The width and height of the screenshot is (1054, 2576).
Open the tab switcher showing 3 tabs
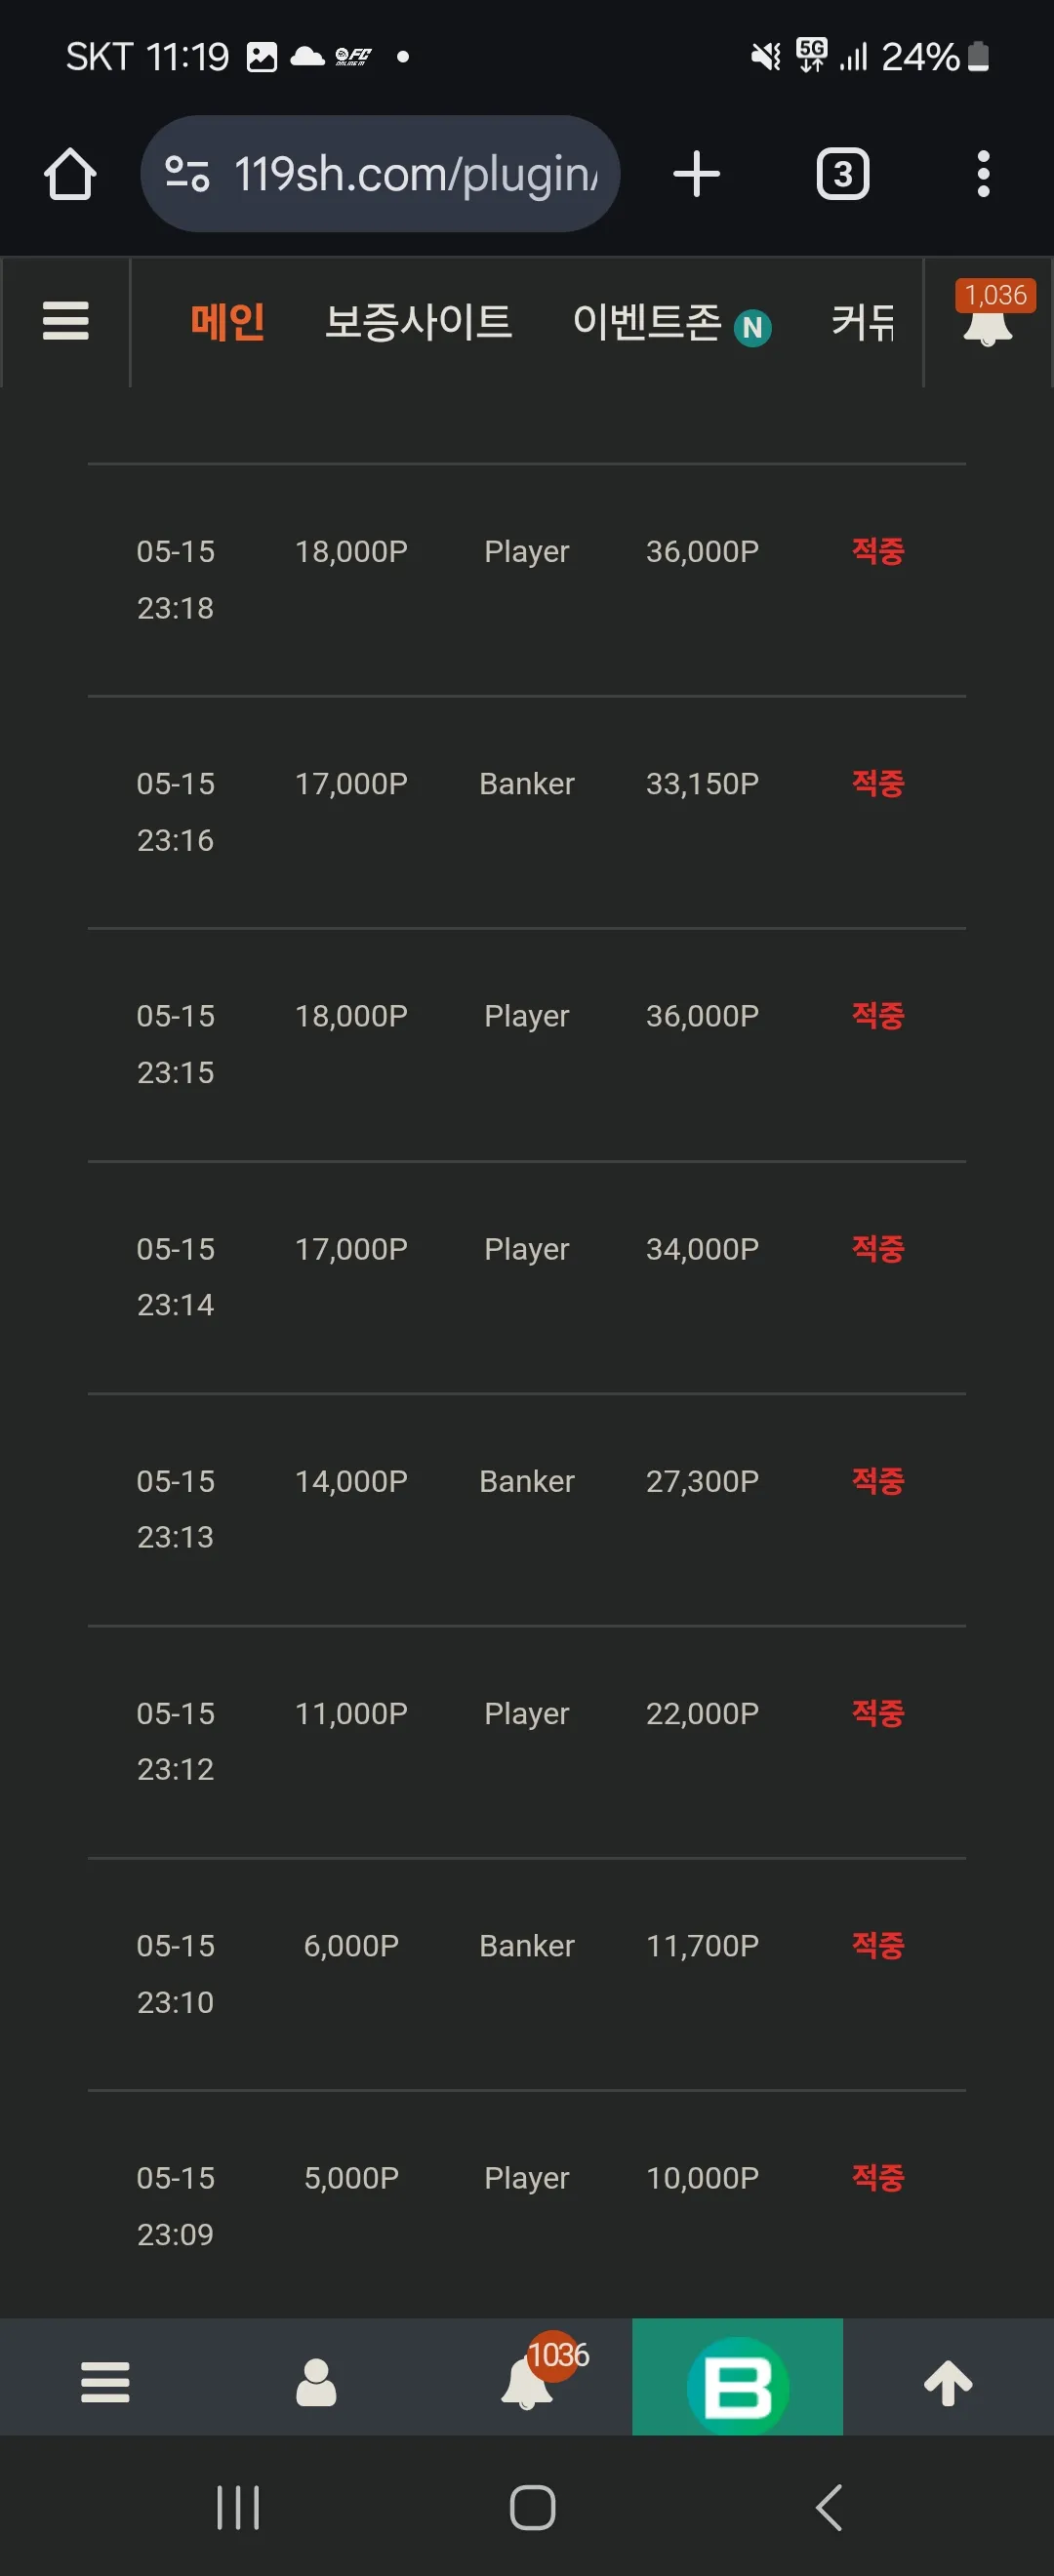click(843, 174)
